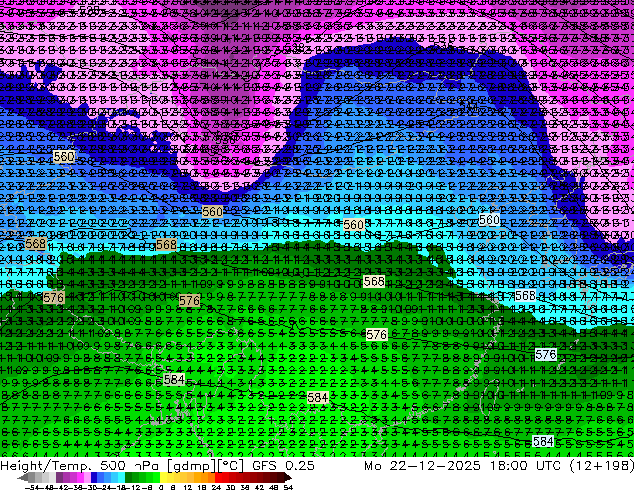The image size is (634, 490).
Task: Click the white 568 contour label
Action: click(x=525, y=296)
